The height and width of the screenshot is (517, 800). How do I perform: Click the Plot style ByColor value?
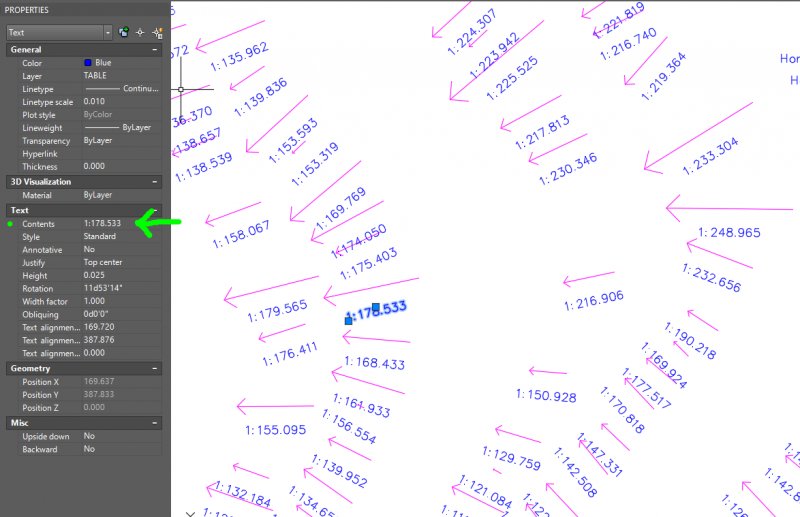pos(97,115)
